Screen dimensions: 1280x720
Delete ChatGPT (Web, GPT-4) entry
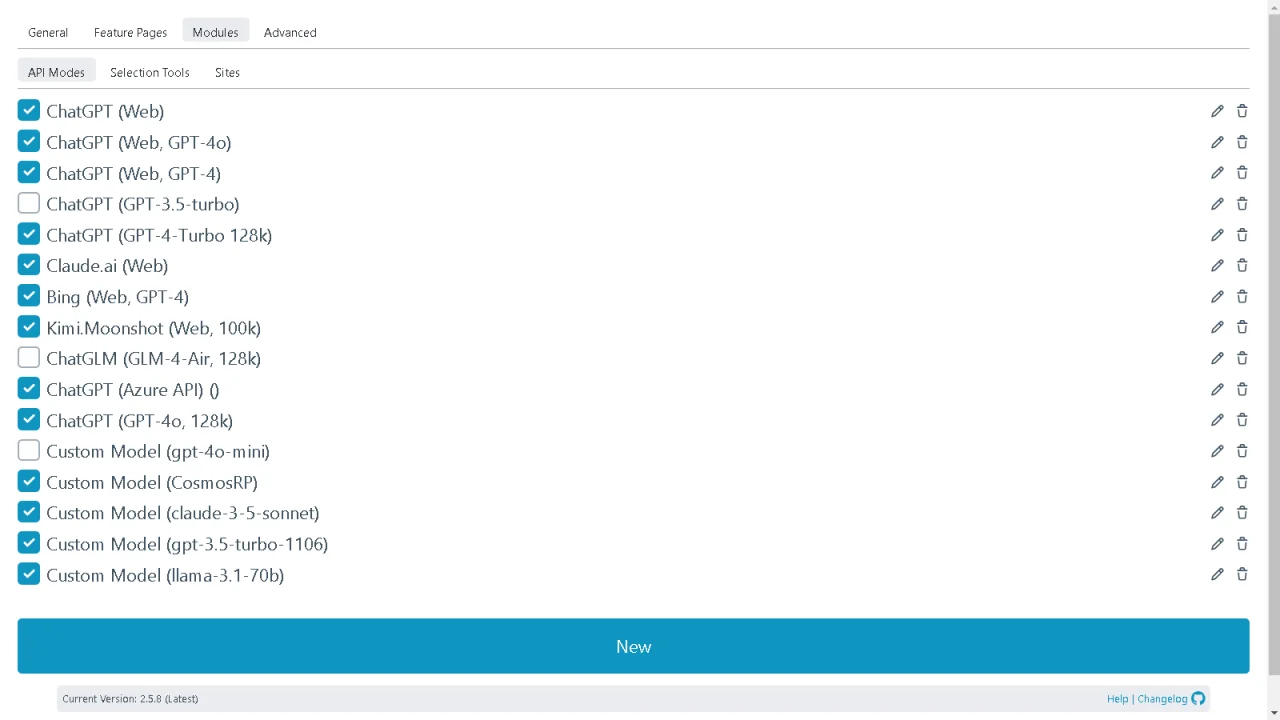1242,173
